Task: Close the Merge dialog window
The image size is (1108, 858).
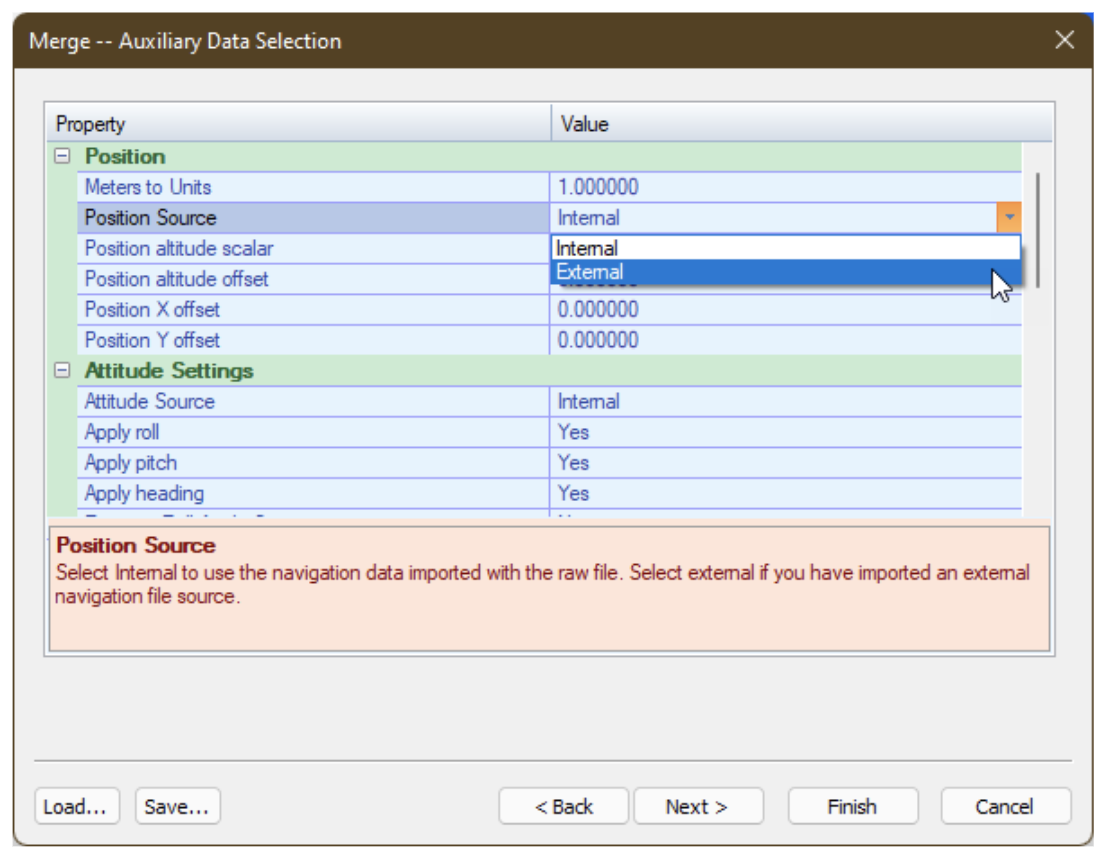Action: [1064, 40]
